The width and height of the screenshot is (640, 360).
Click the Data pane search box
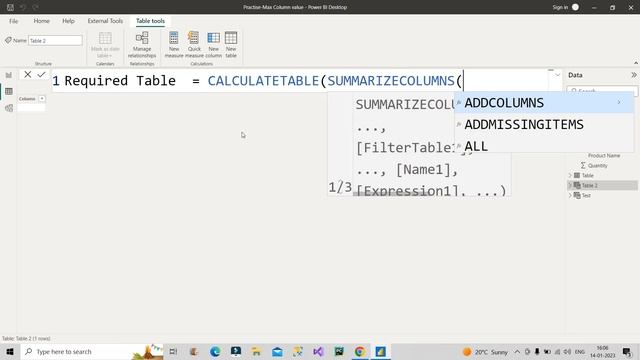click(x=602, y=91)
